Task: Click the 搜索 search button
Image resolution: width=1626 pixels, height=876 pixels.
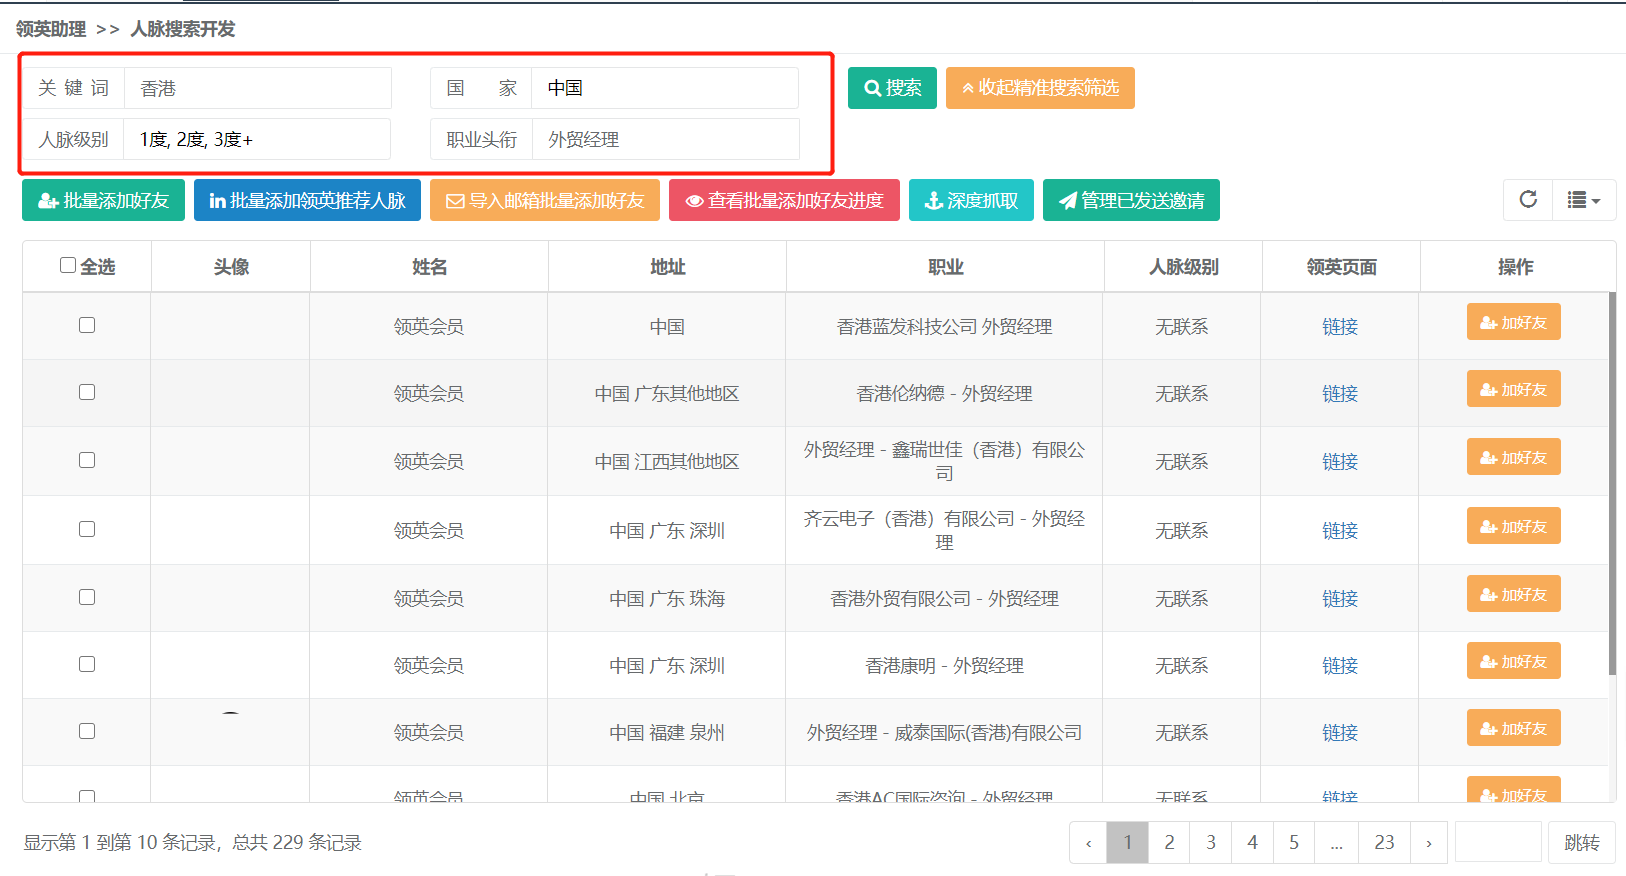Action: pos(892,88)
